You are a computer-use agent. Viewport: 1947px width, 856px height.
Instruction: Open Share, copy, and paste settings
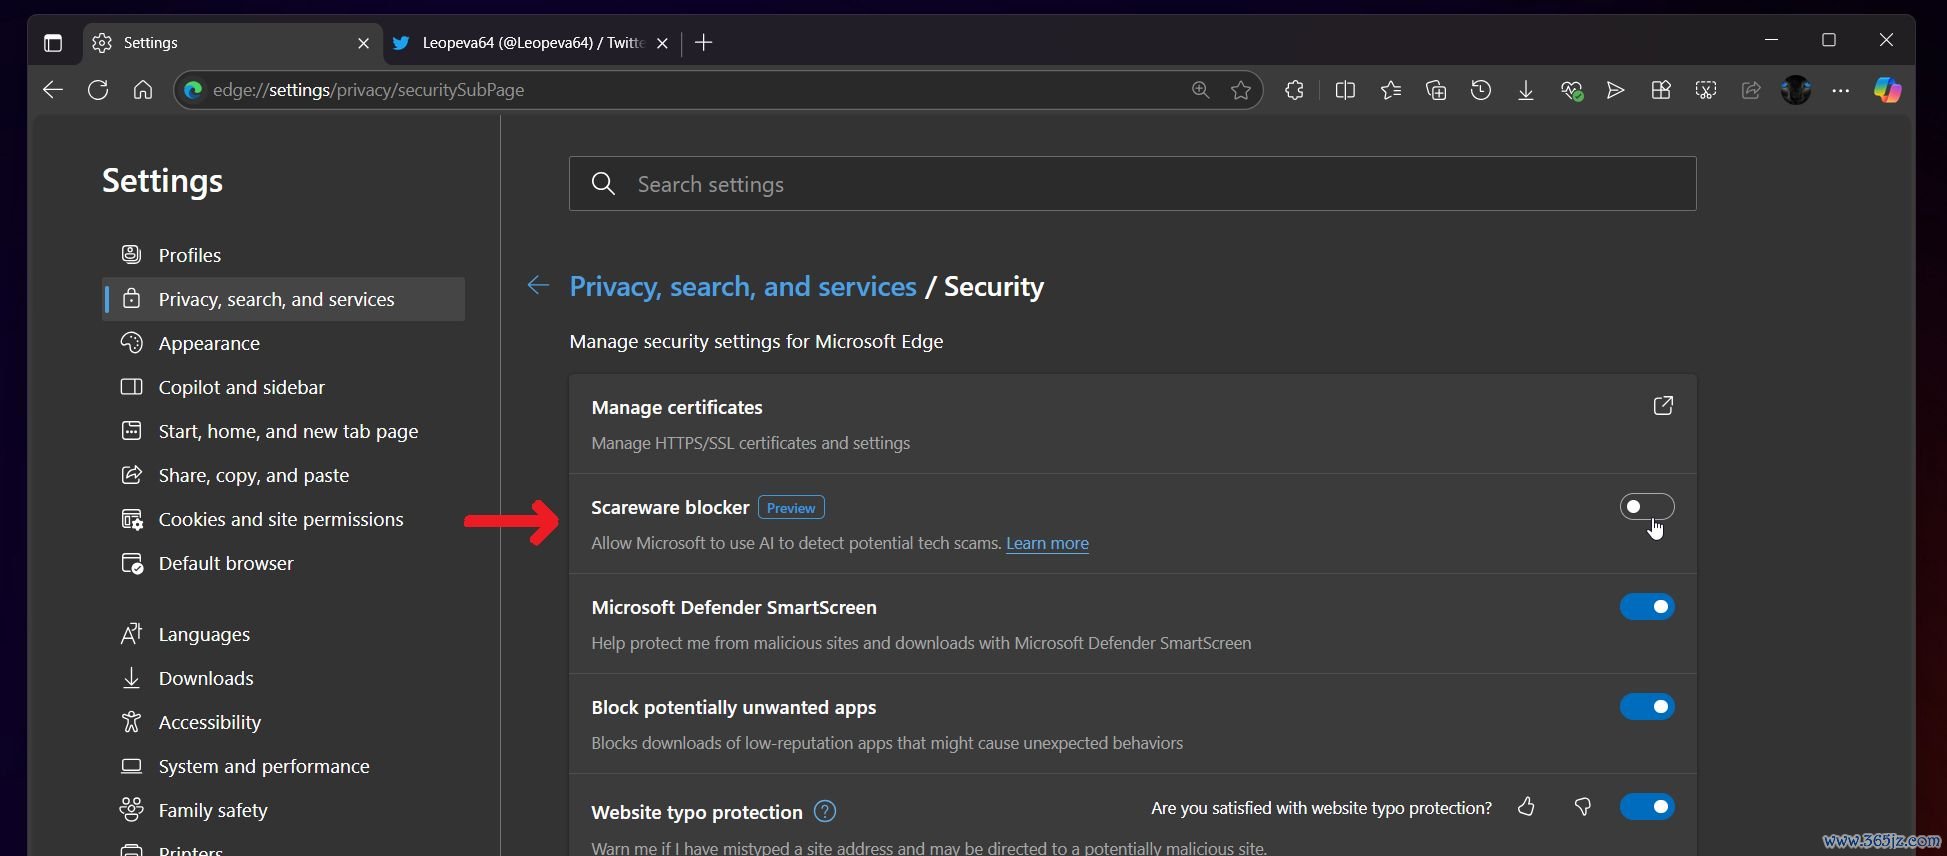284,475
